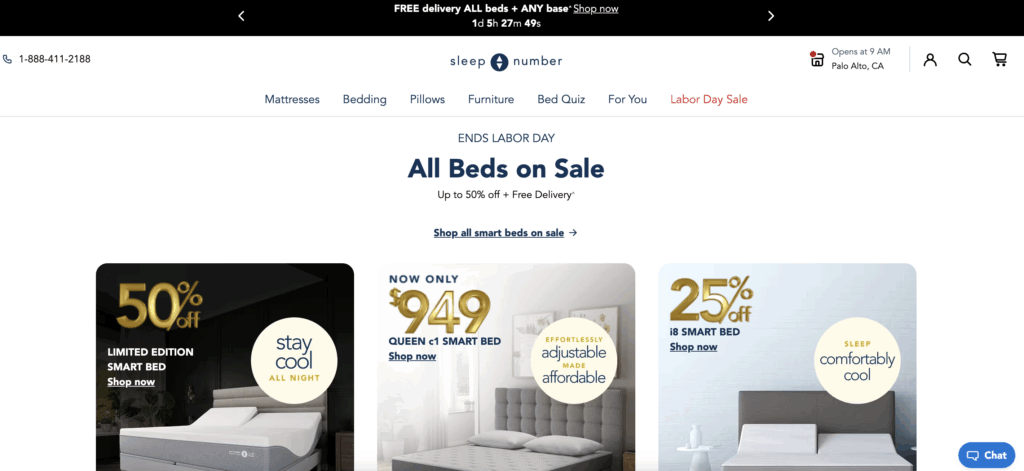Open the 25% off i8 Smart Bed card
Screen dimensions: 1024x471
787,366
